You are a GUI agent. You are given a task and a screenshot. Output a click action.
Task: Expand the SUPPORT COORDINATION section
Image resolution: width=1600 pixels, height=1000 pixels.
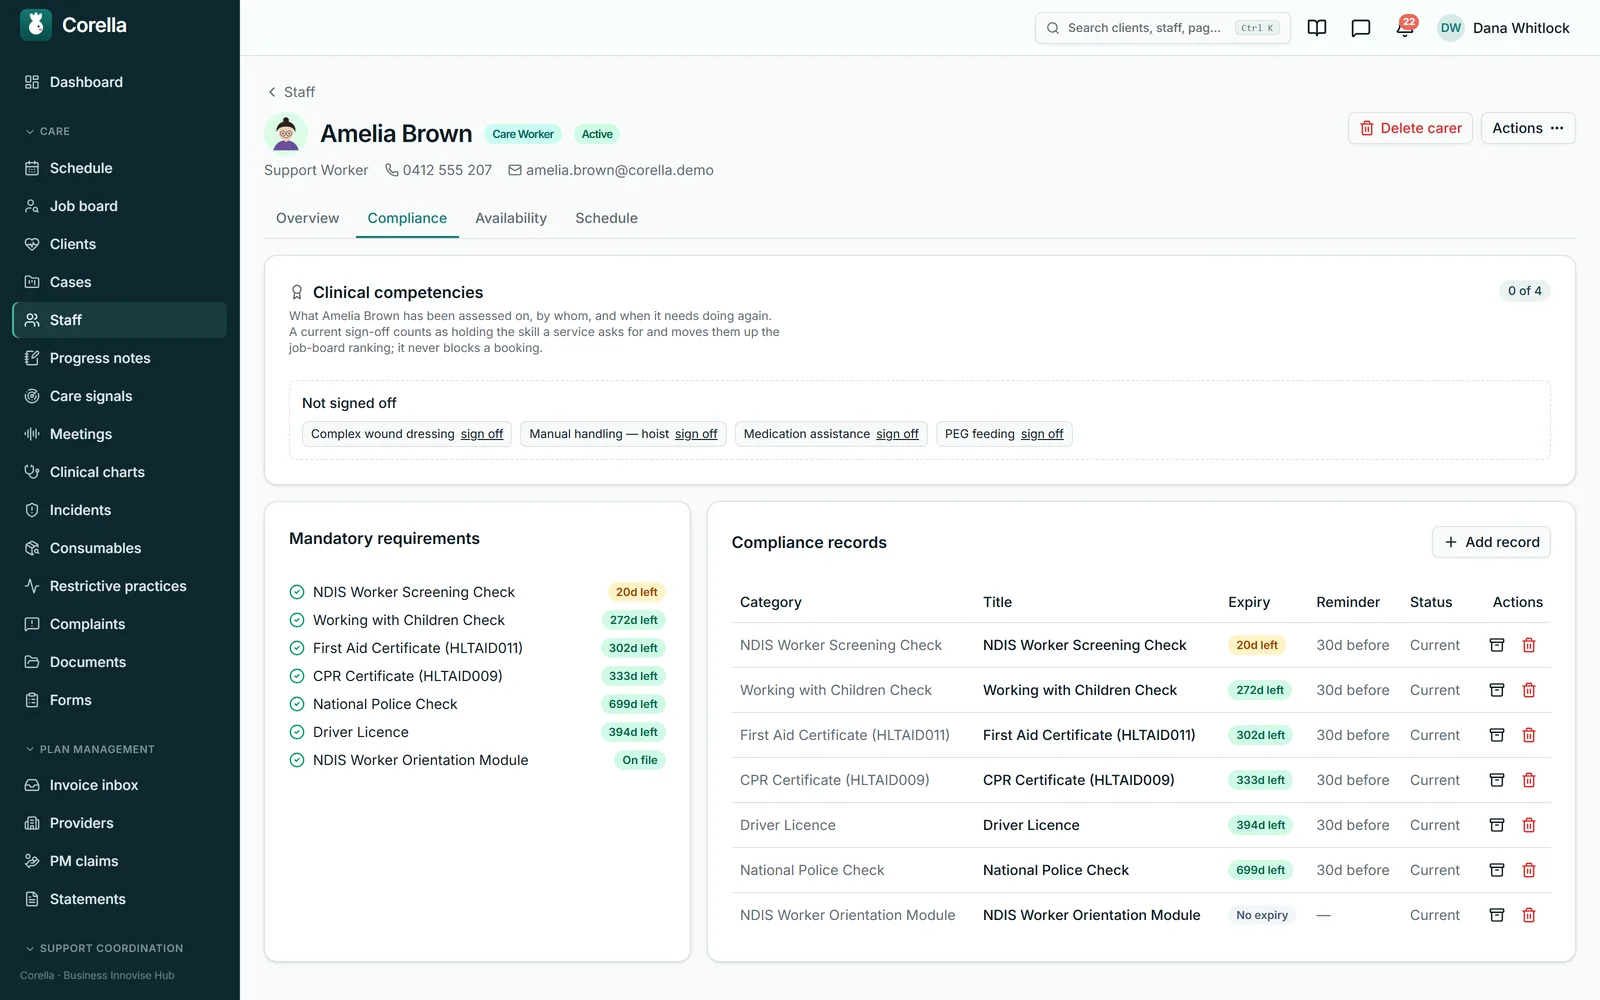click(x=104, y=948)
